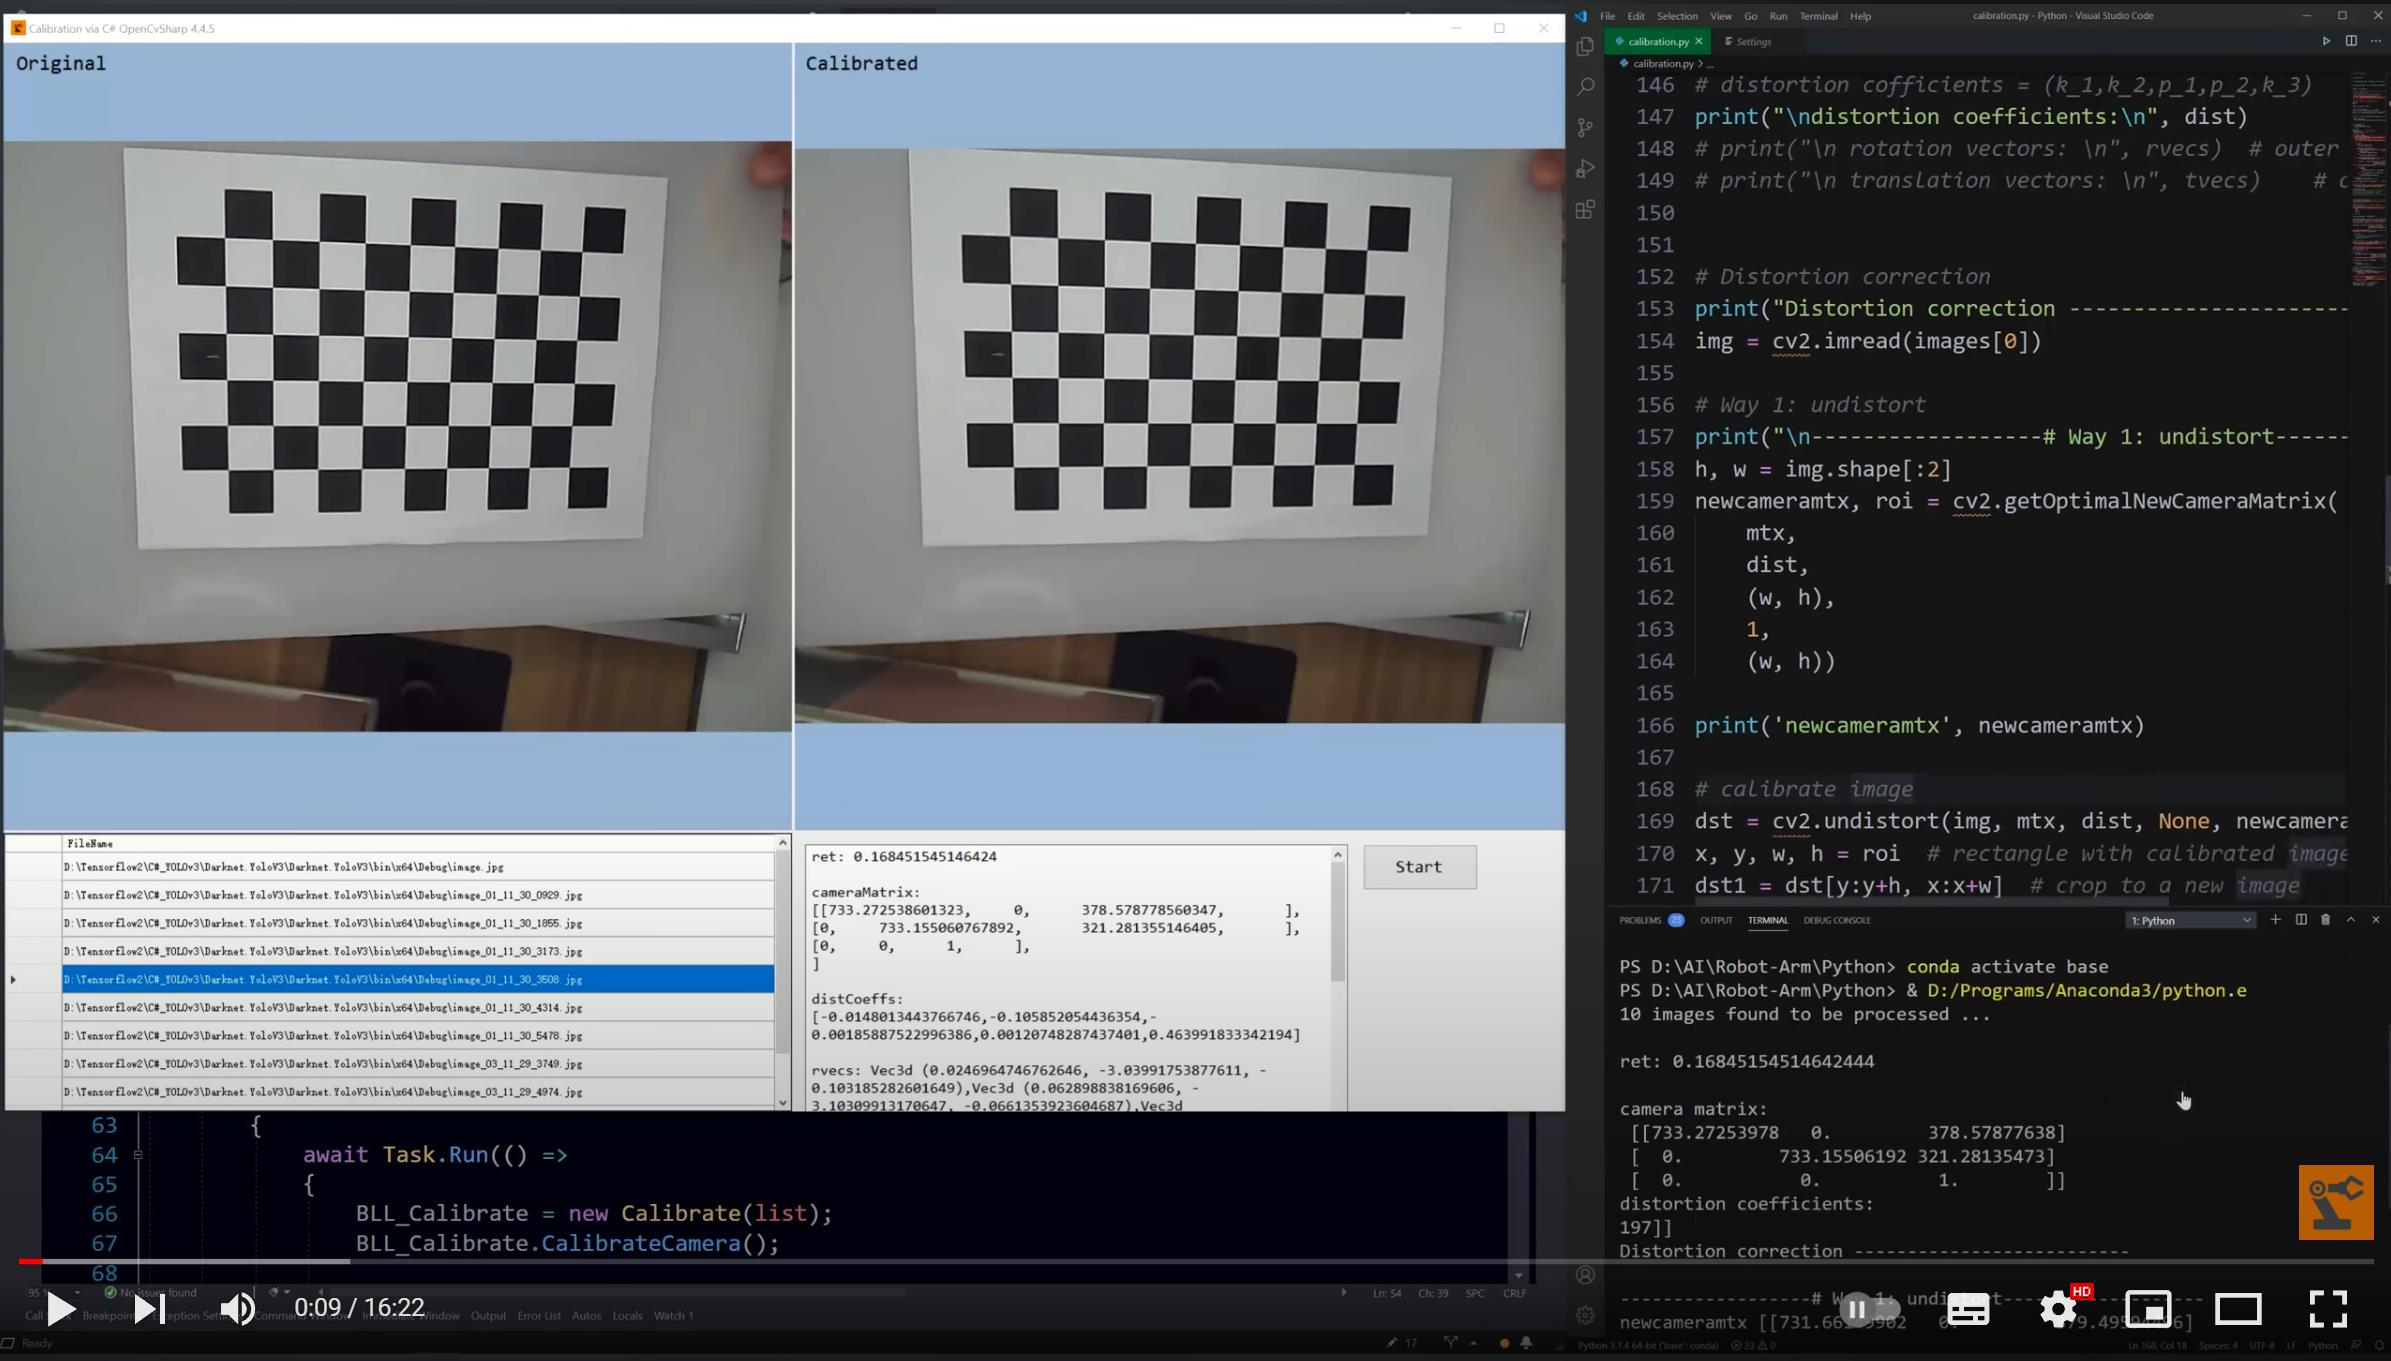
Task: Play the video with the play button
Action: click(x=61, y=1309)
